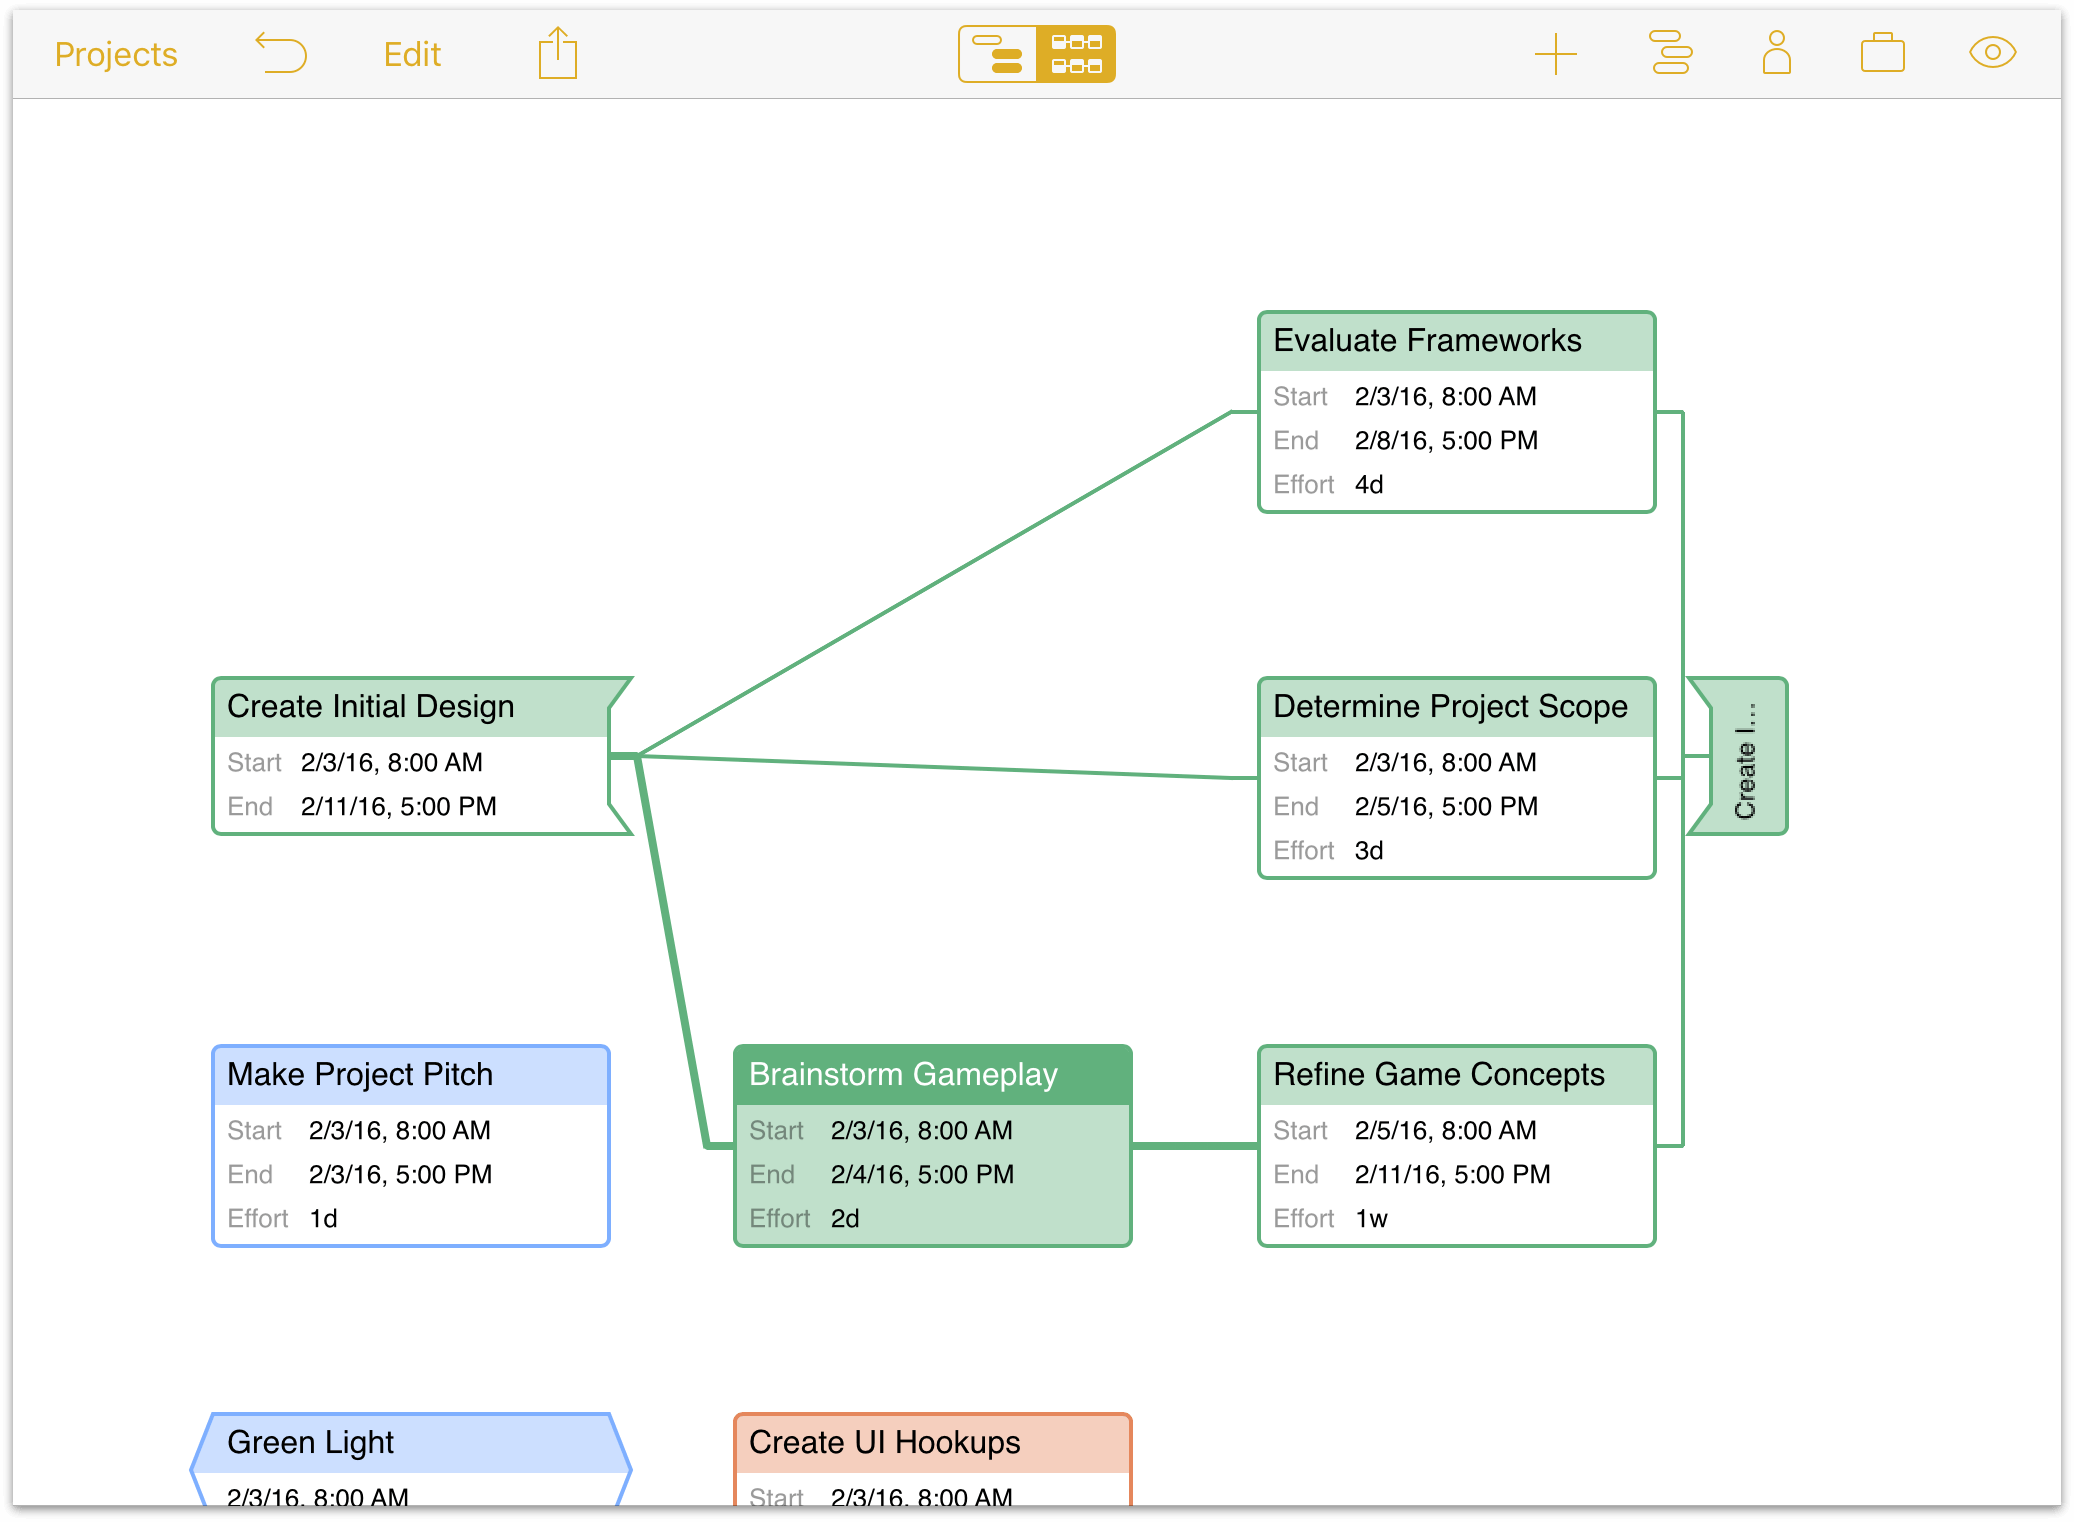This screenshot has height=1522, width=2074.
Task: Add a new item with plus icon
Action: tap(1556, 54)
